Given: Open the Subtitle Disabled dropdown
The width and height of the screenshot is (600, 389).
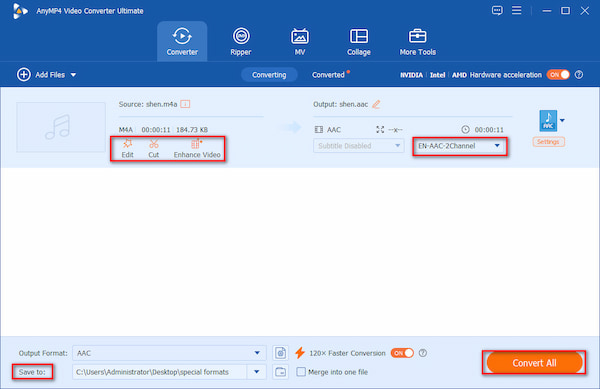Looking at the screenshot, I should click(359, 146).
